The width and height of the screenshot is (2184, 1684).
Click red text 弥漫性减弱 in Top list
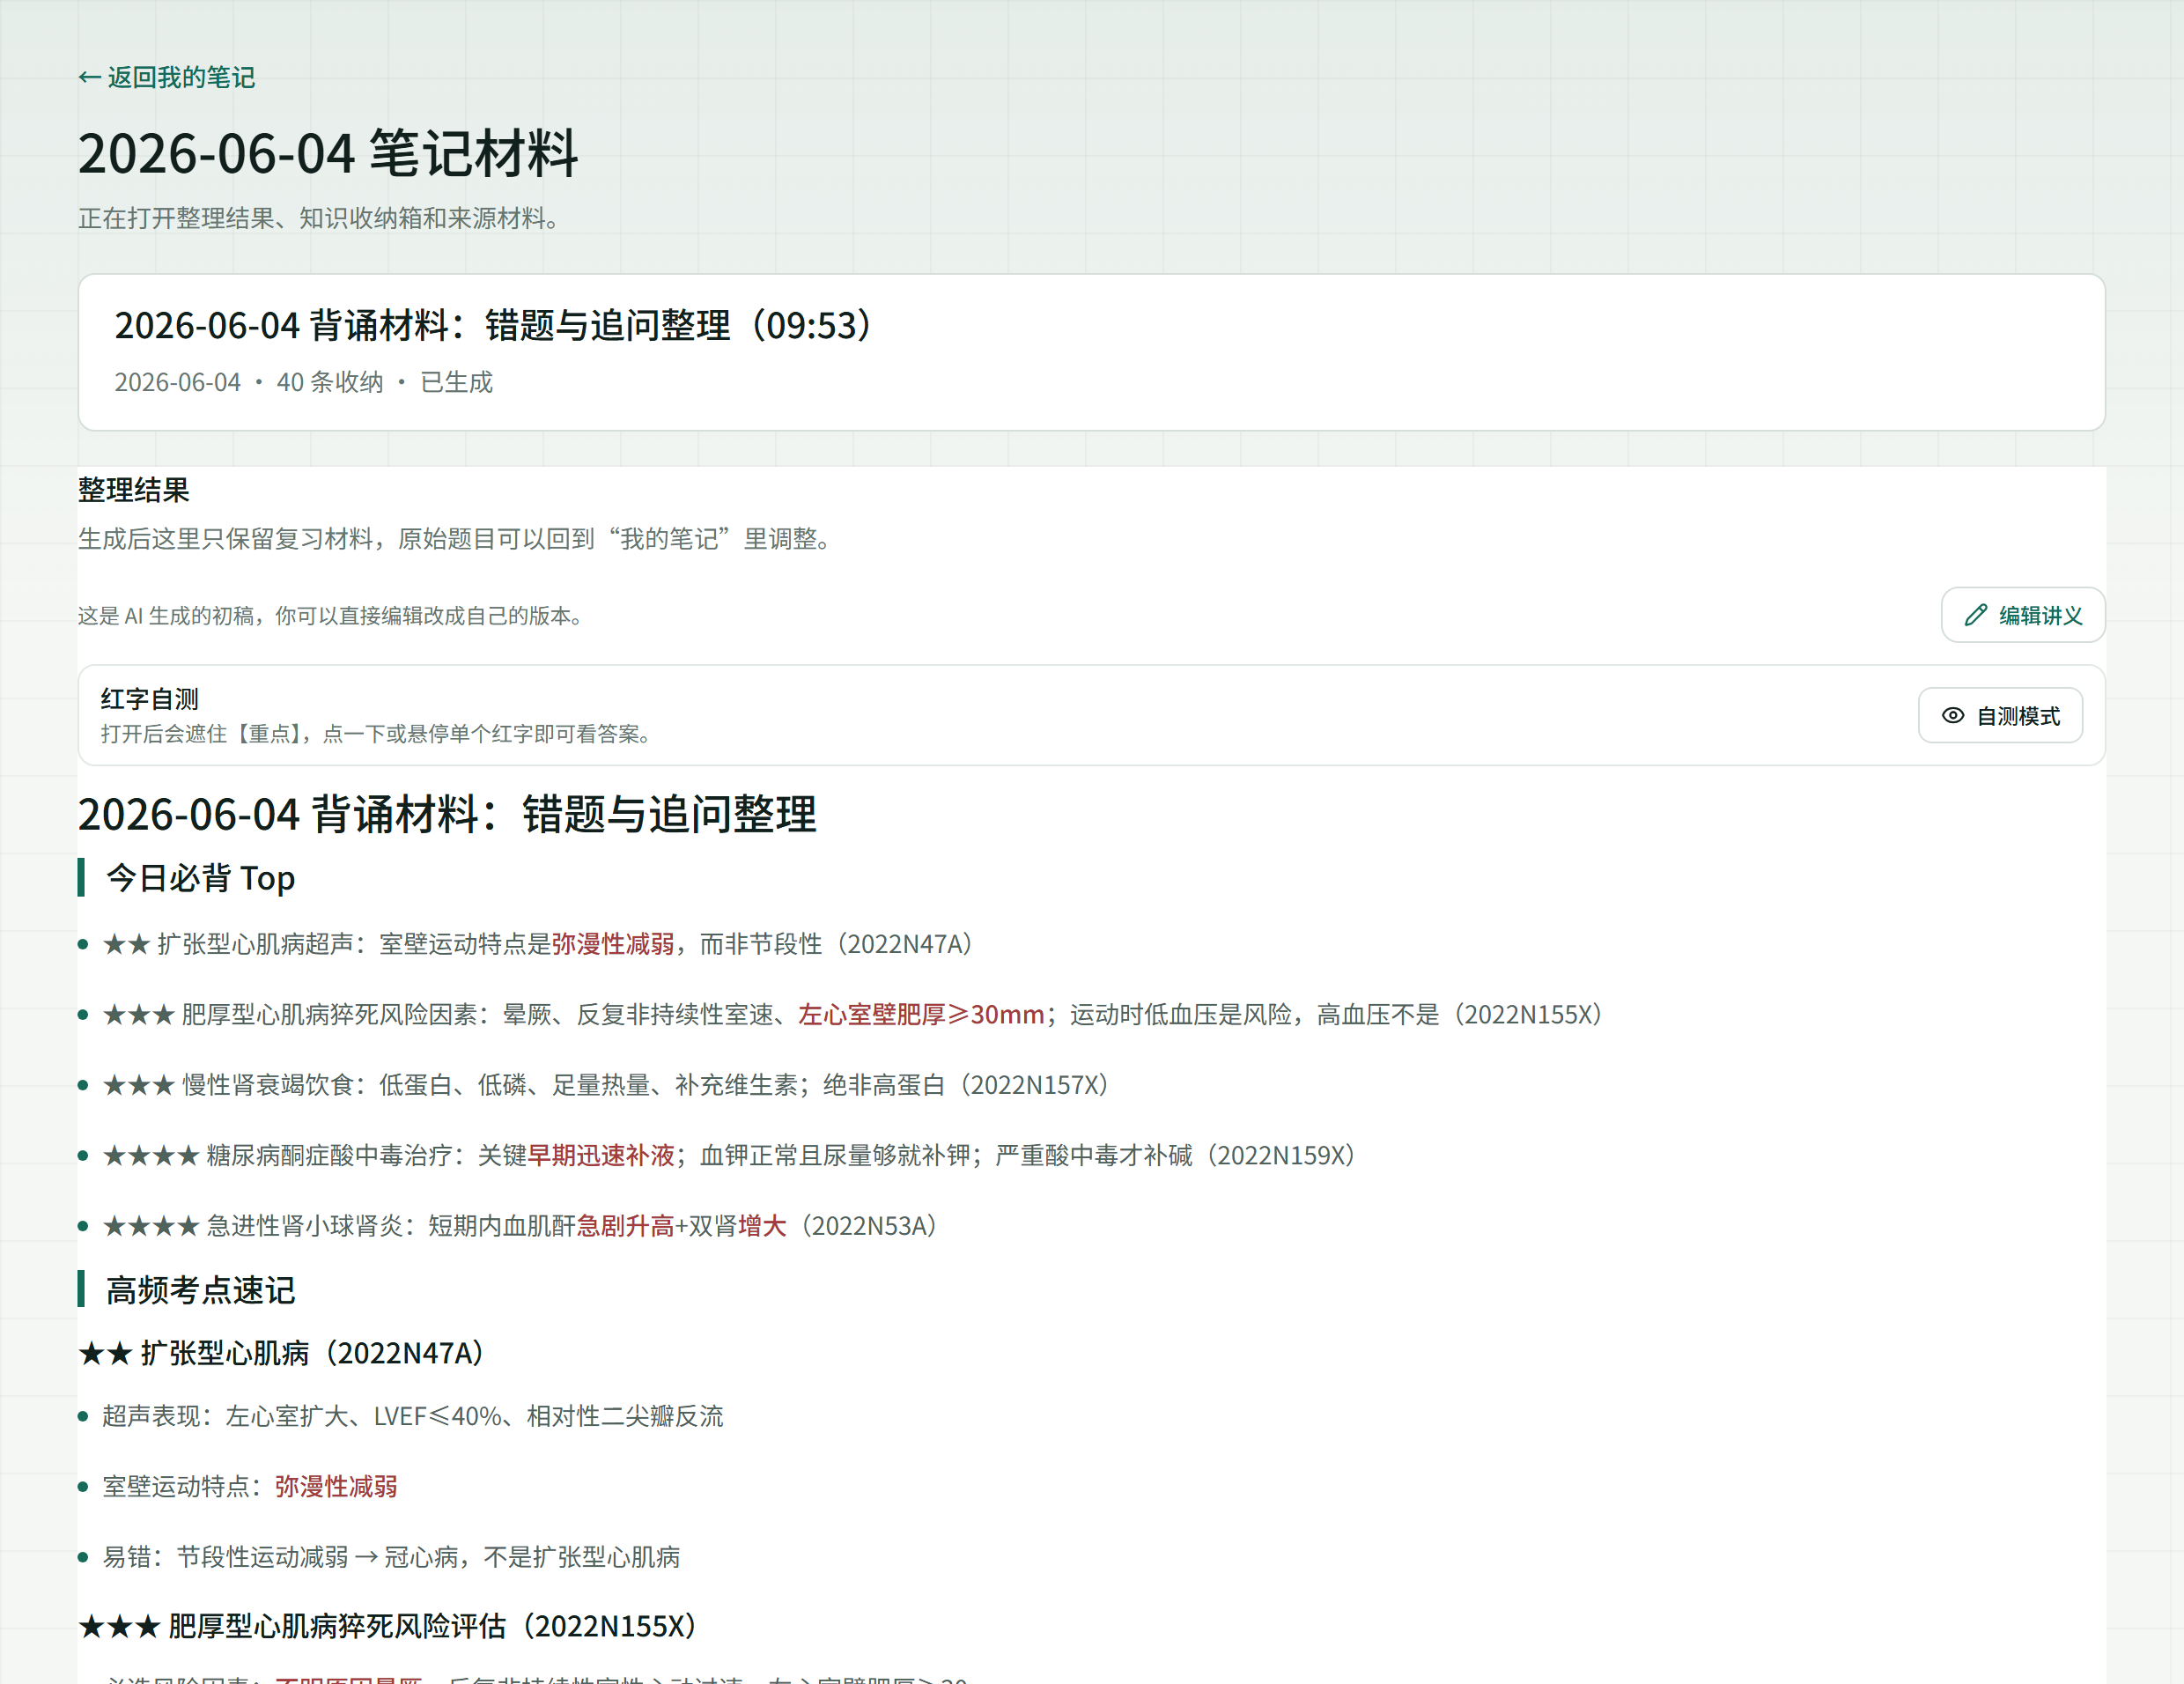tap(613, 944)
